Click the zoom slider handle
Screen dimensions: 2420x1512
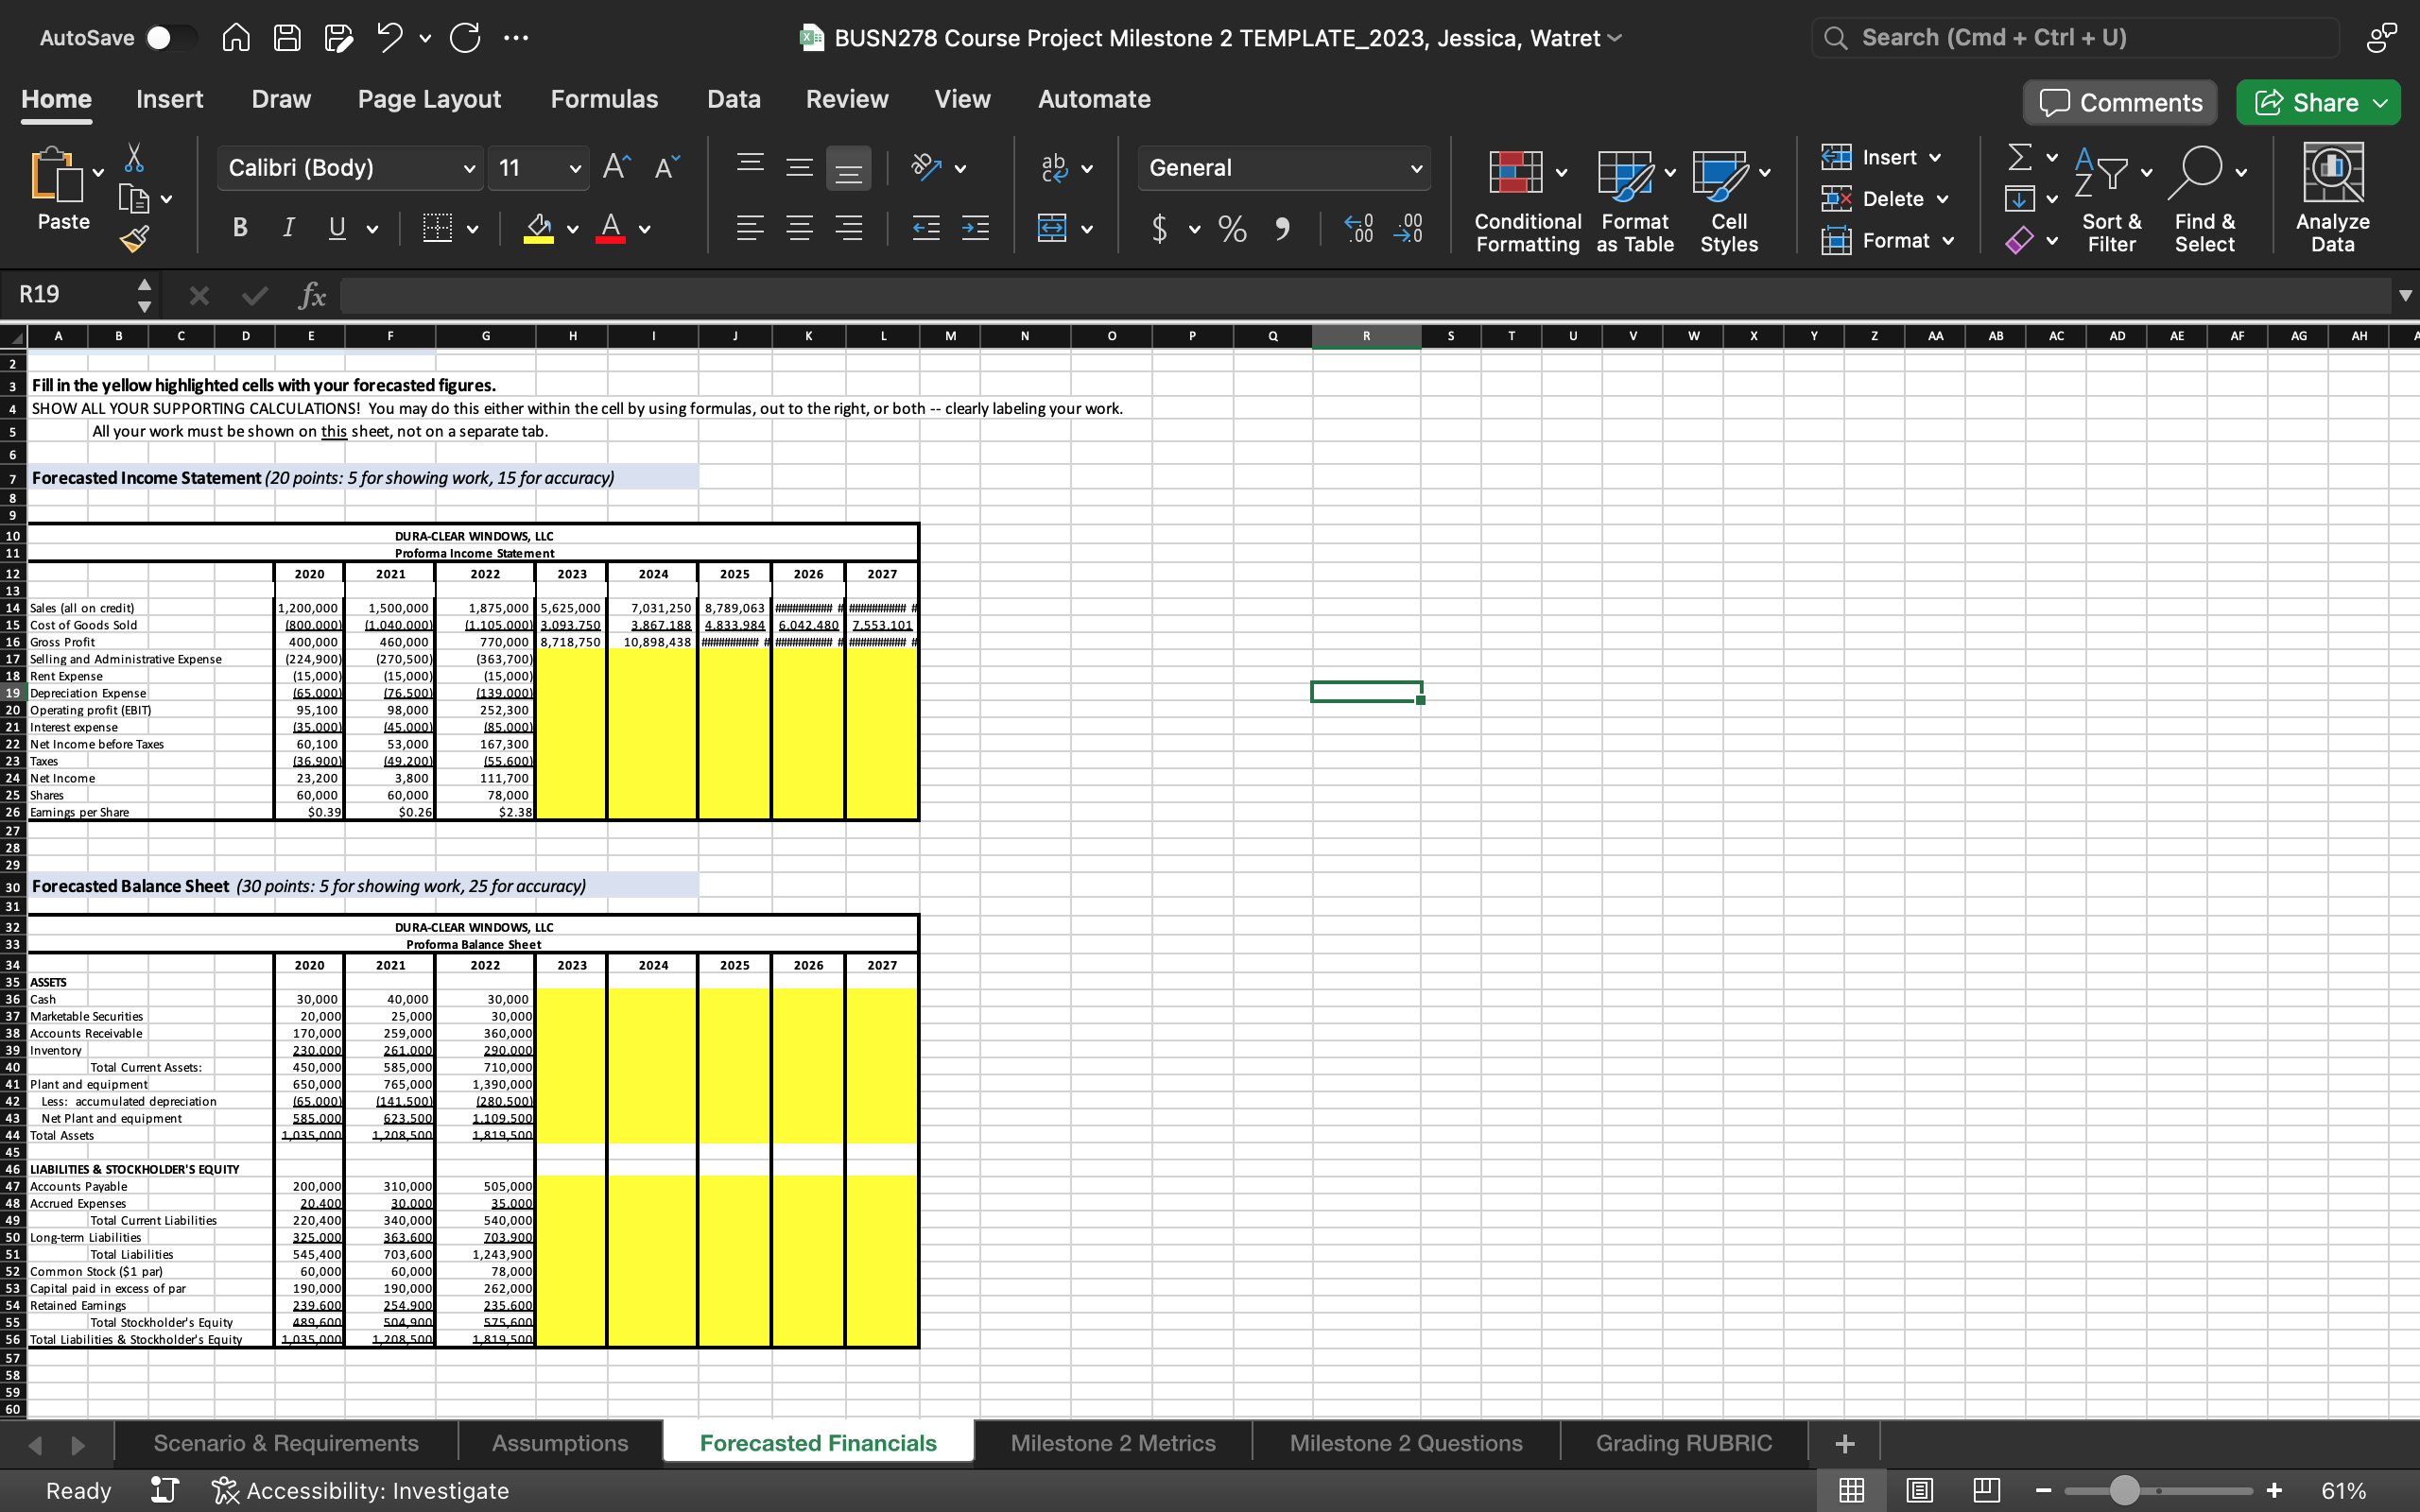[x=2124, y=1490]
